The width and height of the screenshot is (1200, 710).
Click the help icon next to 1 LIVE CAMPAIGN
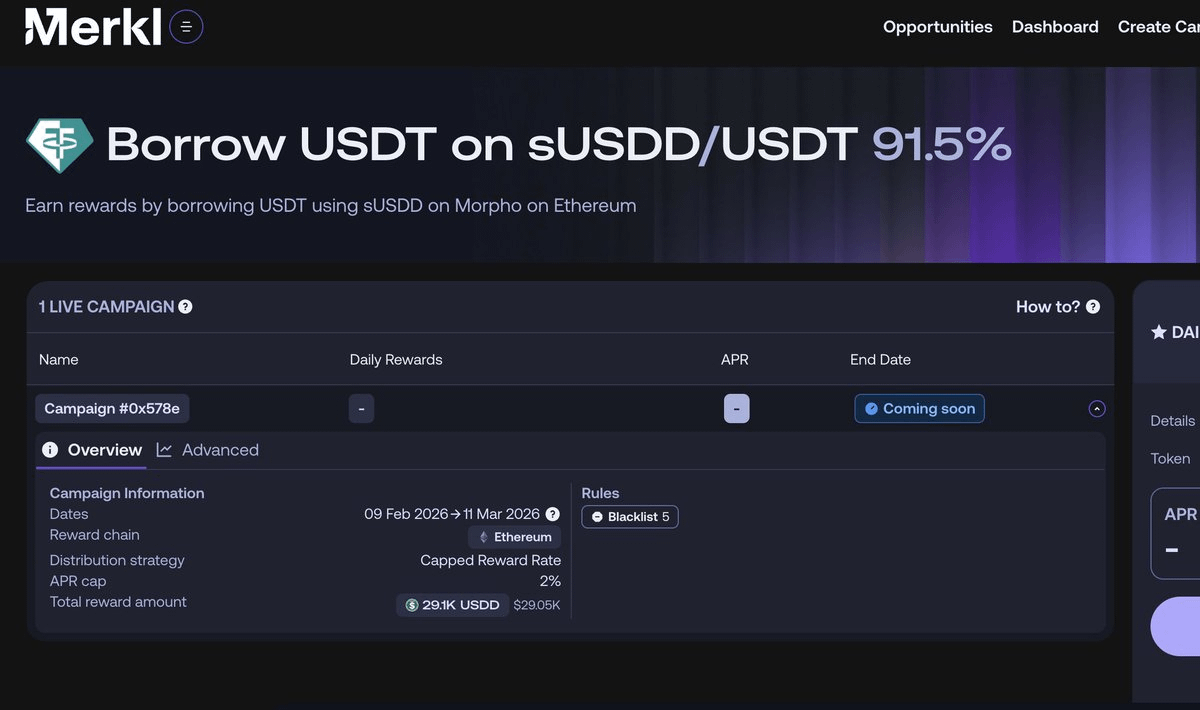pos(185,307)
